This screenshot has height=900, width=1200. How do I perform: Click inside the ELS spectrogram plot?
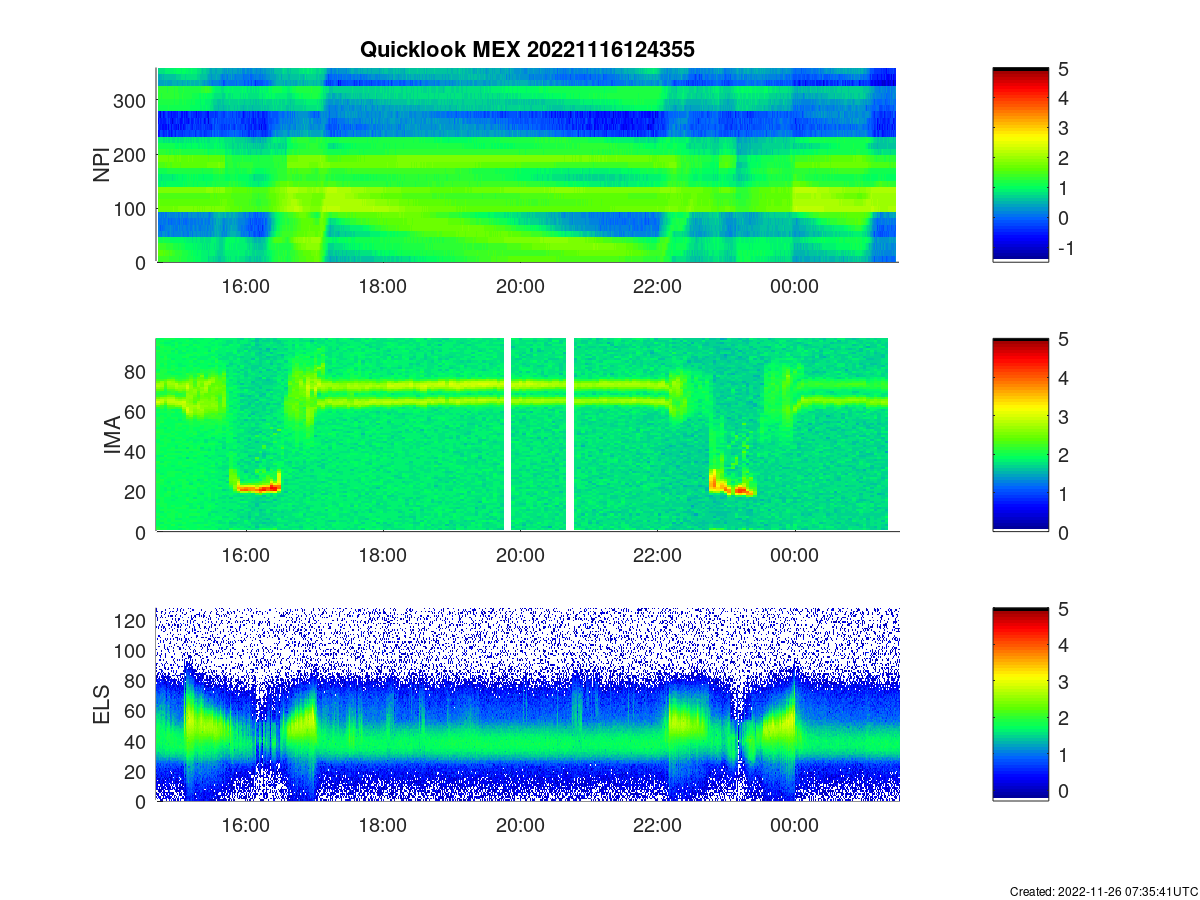[527, 704]
